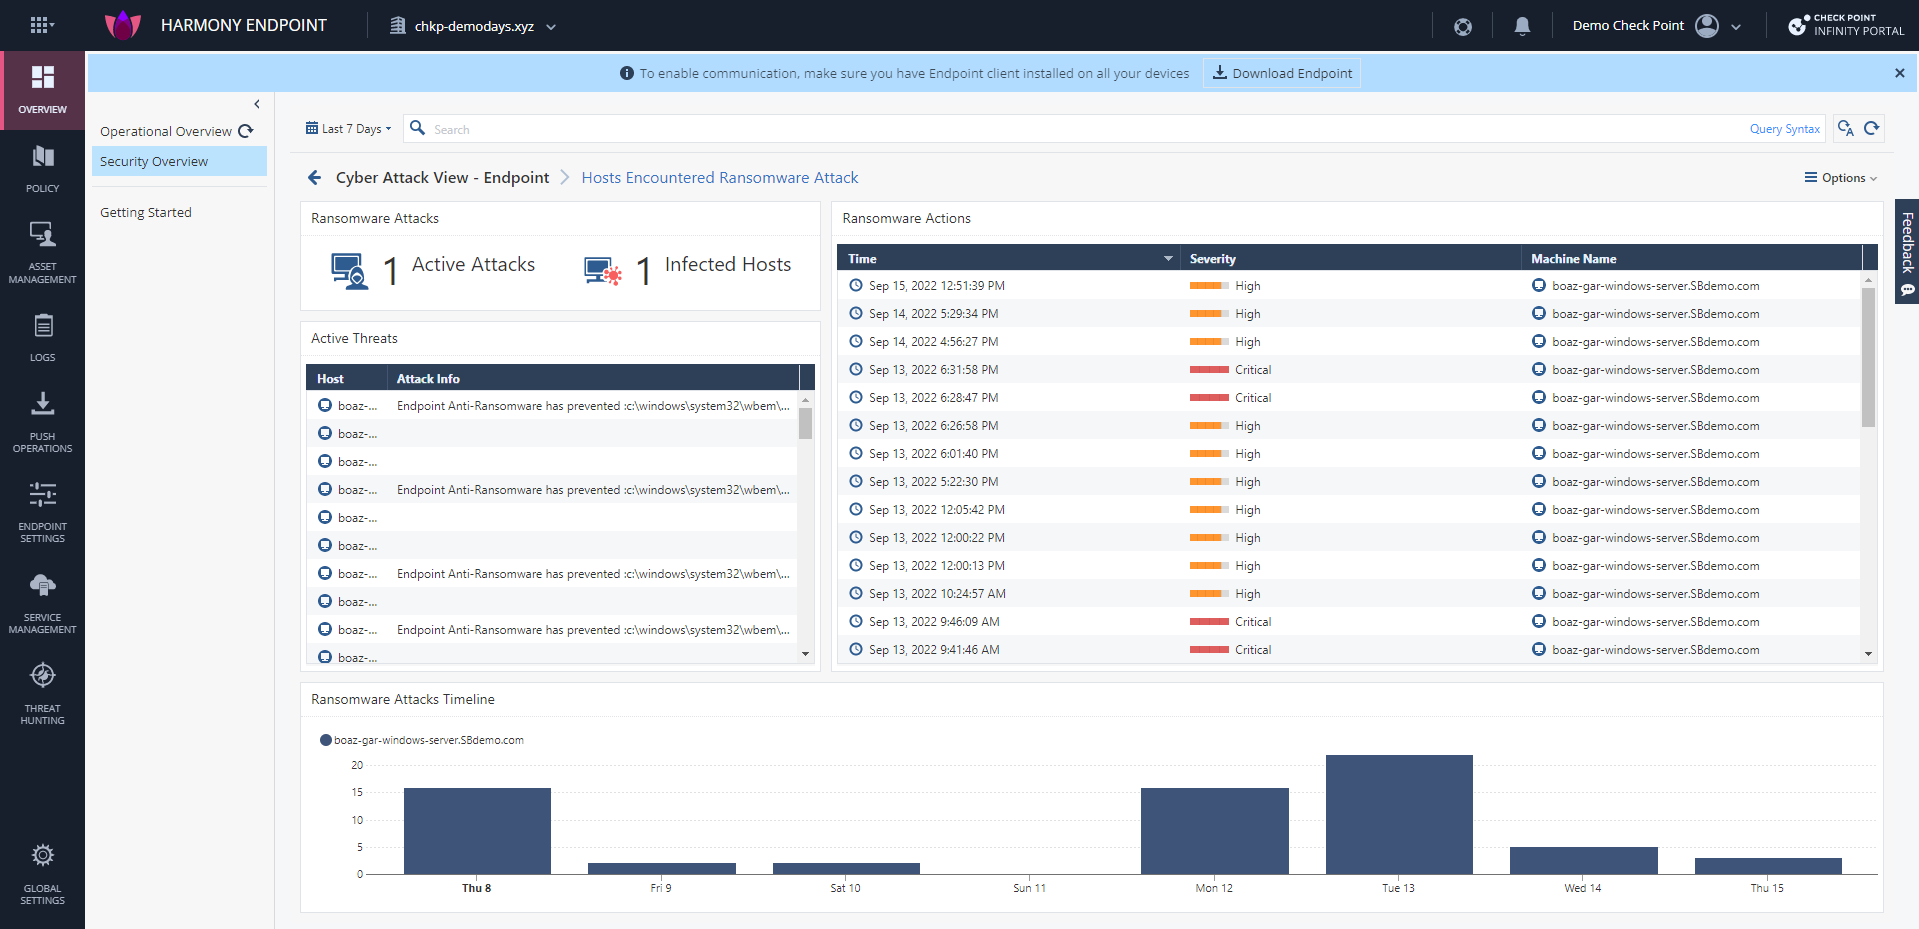Click machine name on Sep 13 12:05:42 PM row
Screen dimensions: 1919x929
1655,510
